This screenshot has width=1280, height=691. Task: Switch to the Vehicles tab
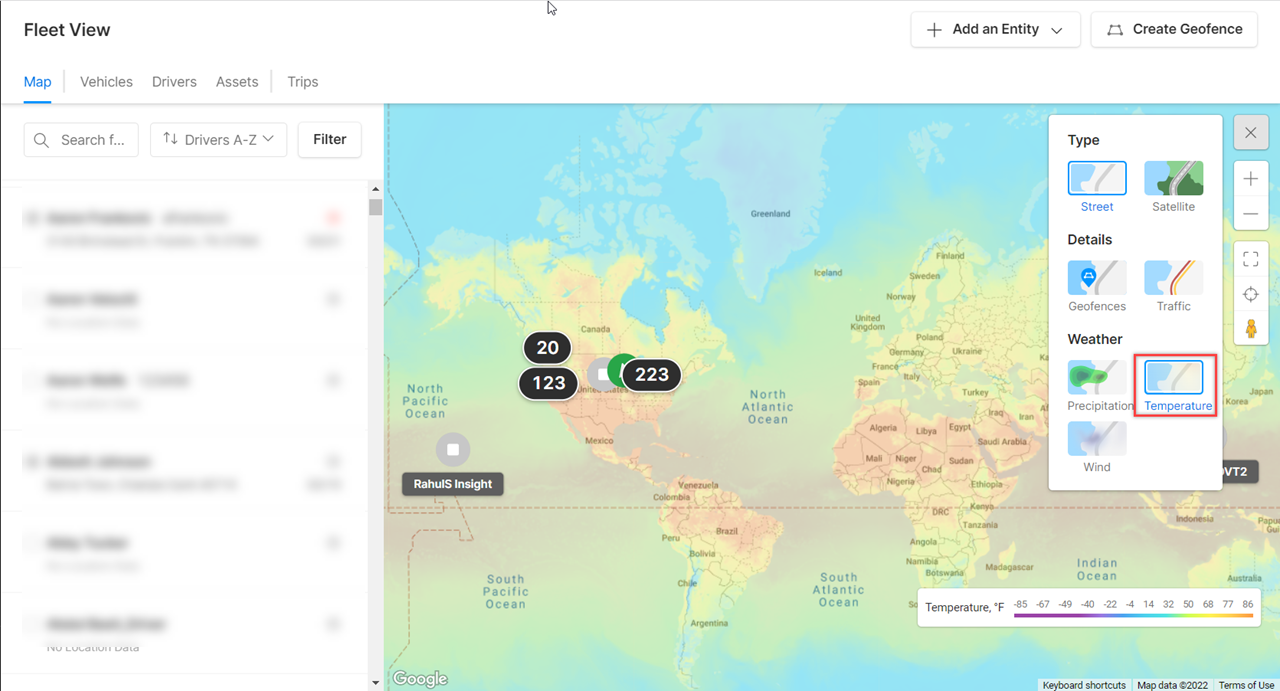point(106,82)
